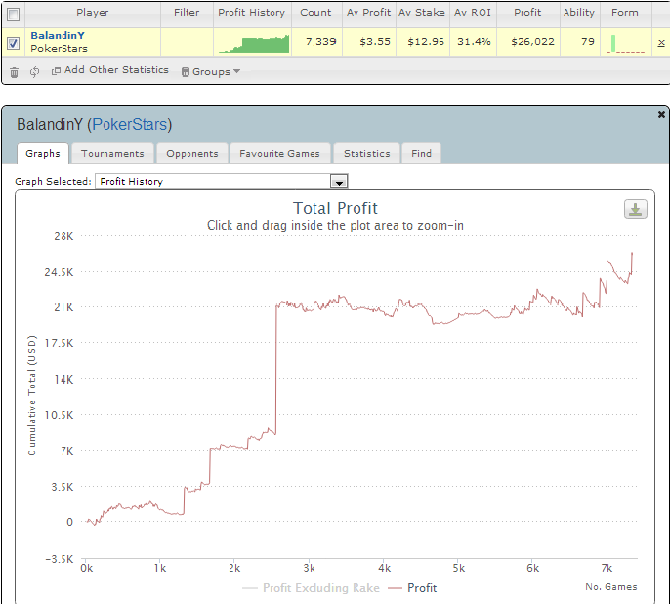Download the Total Profit chart
The image size is (670, 606).
coord(635,209)
